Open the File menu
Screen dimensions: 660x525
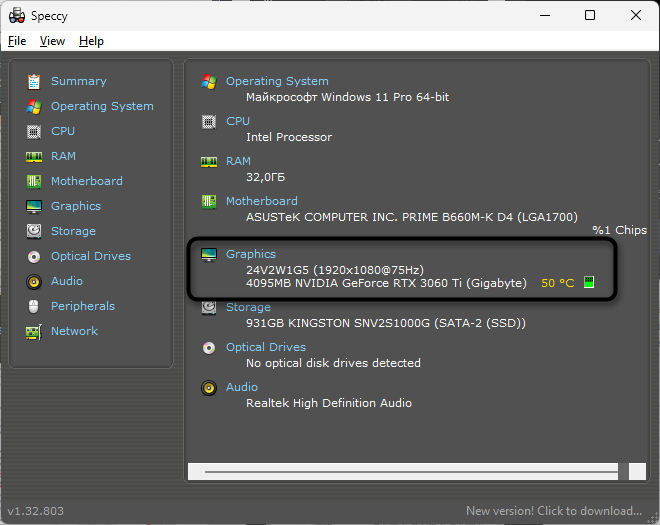click(17, 41)
